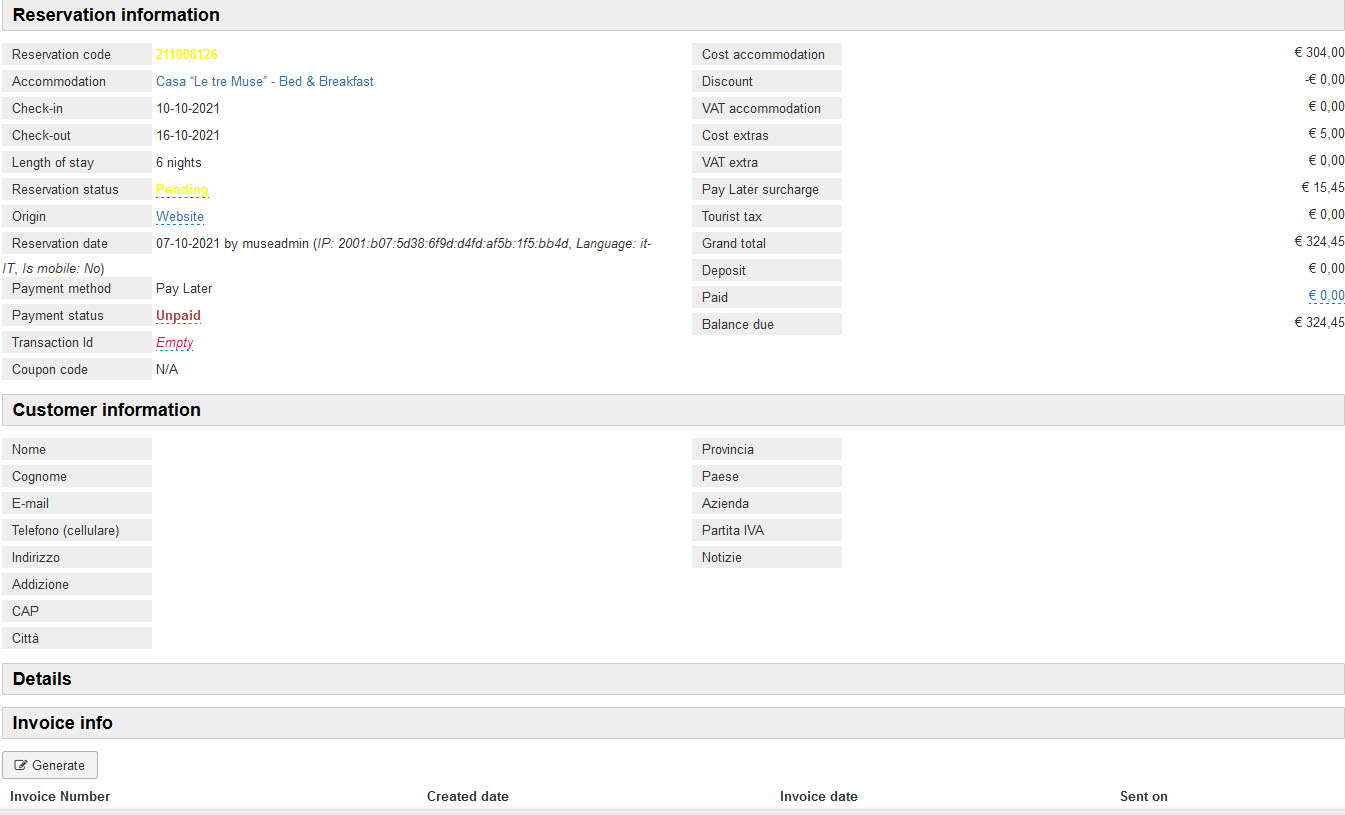Click the Paid amount € 0,00 link

tap(1326, 296)
